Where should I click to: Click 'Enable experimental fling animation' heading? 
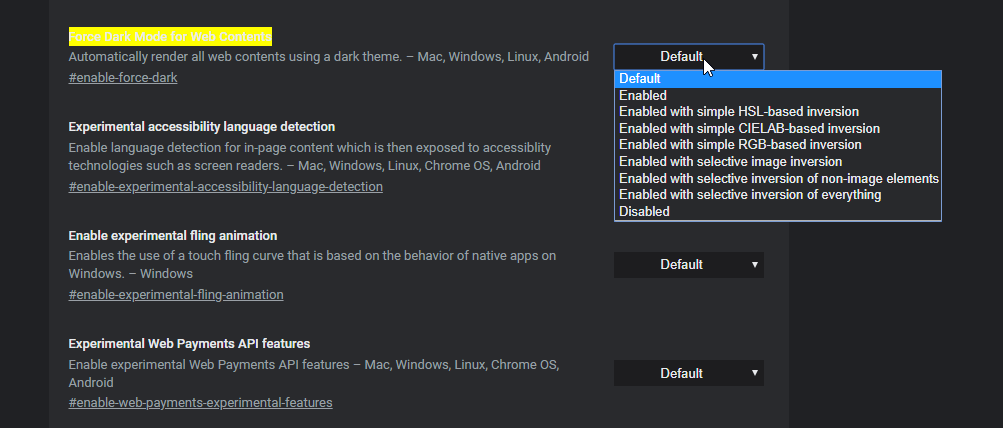[172, 236]
